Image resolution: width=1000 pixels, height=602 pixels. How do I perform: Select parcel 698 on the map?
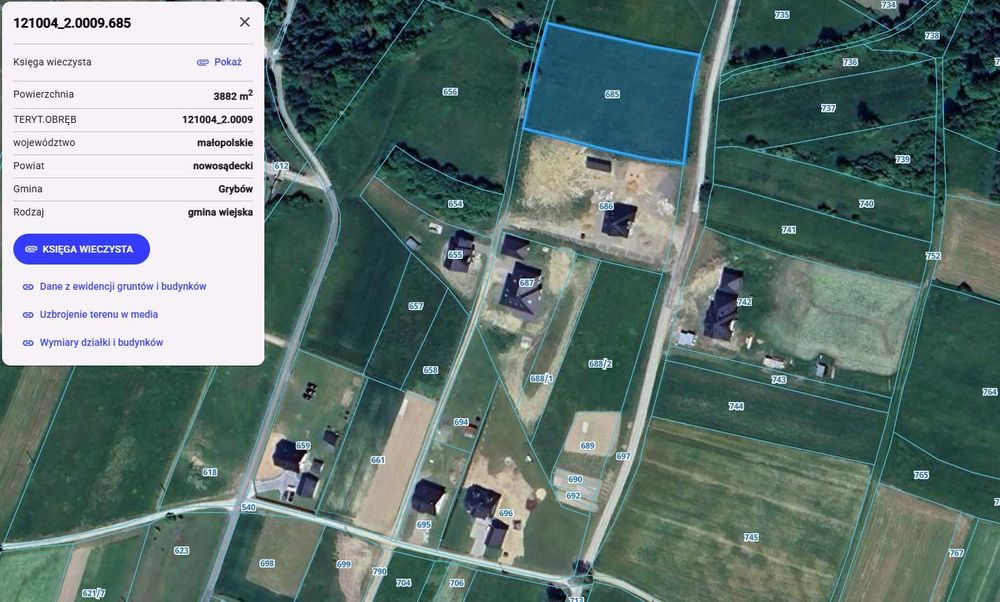pyautogui.click(x=267, y=563)
